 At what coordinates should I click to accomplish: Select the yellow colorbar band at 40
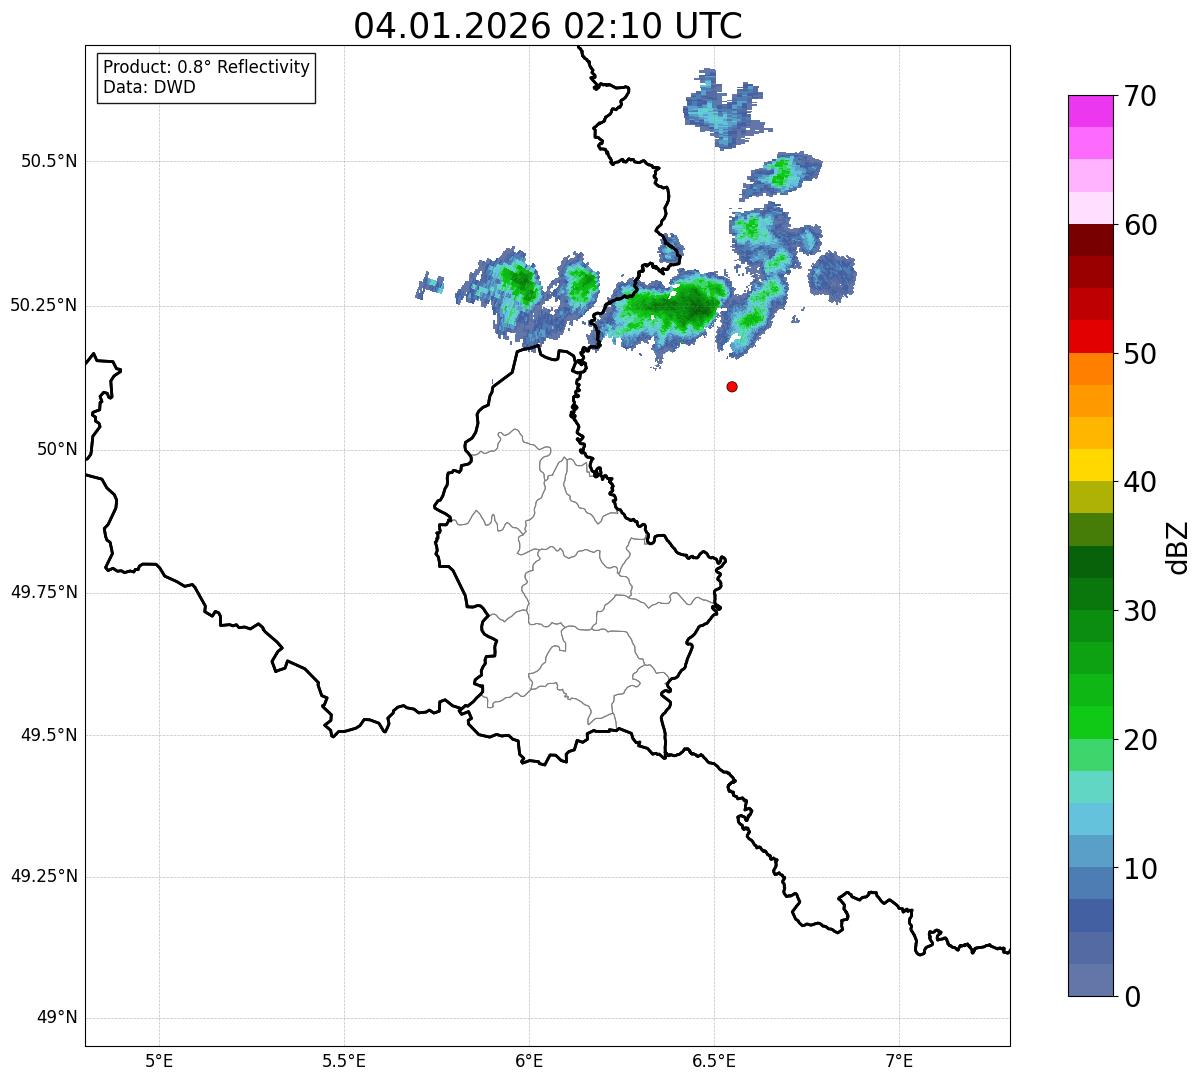pyautogui.click(x=1090, y=465)
